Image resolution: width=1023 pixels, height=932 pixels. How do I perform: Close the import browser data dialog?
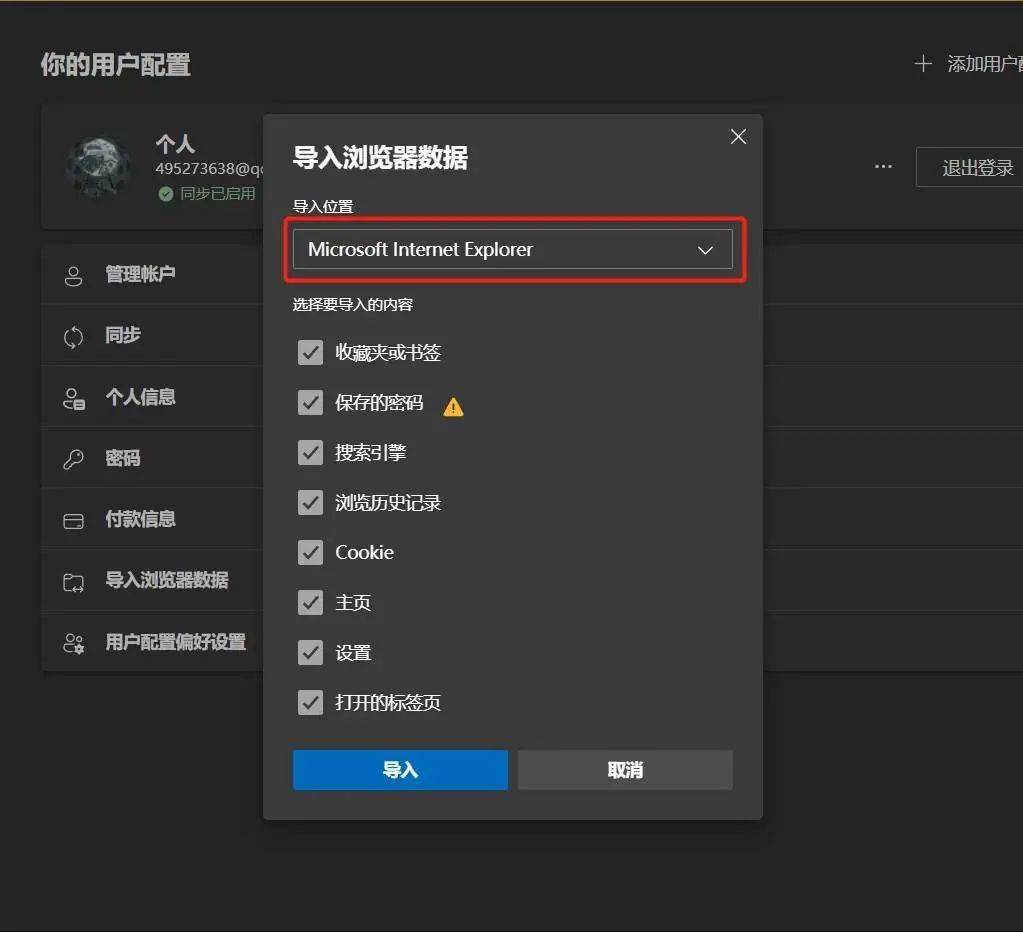tap(738, 136)
